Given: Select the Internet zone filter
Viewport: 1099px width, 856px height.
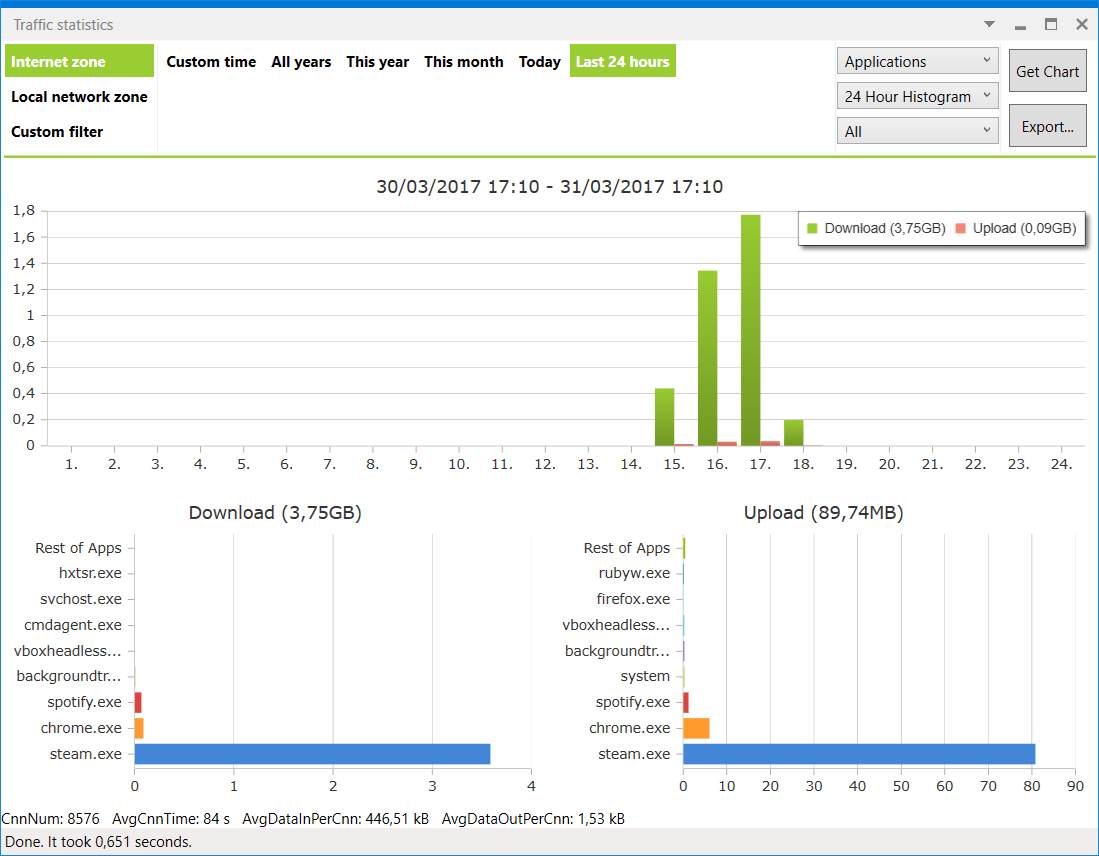Looking at the screenshot, I should tap(79, 61).
